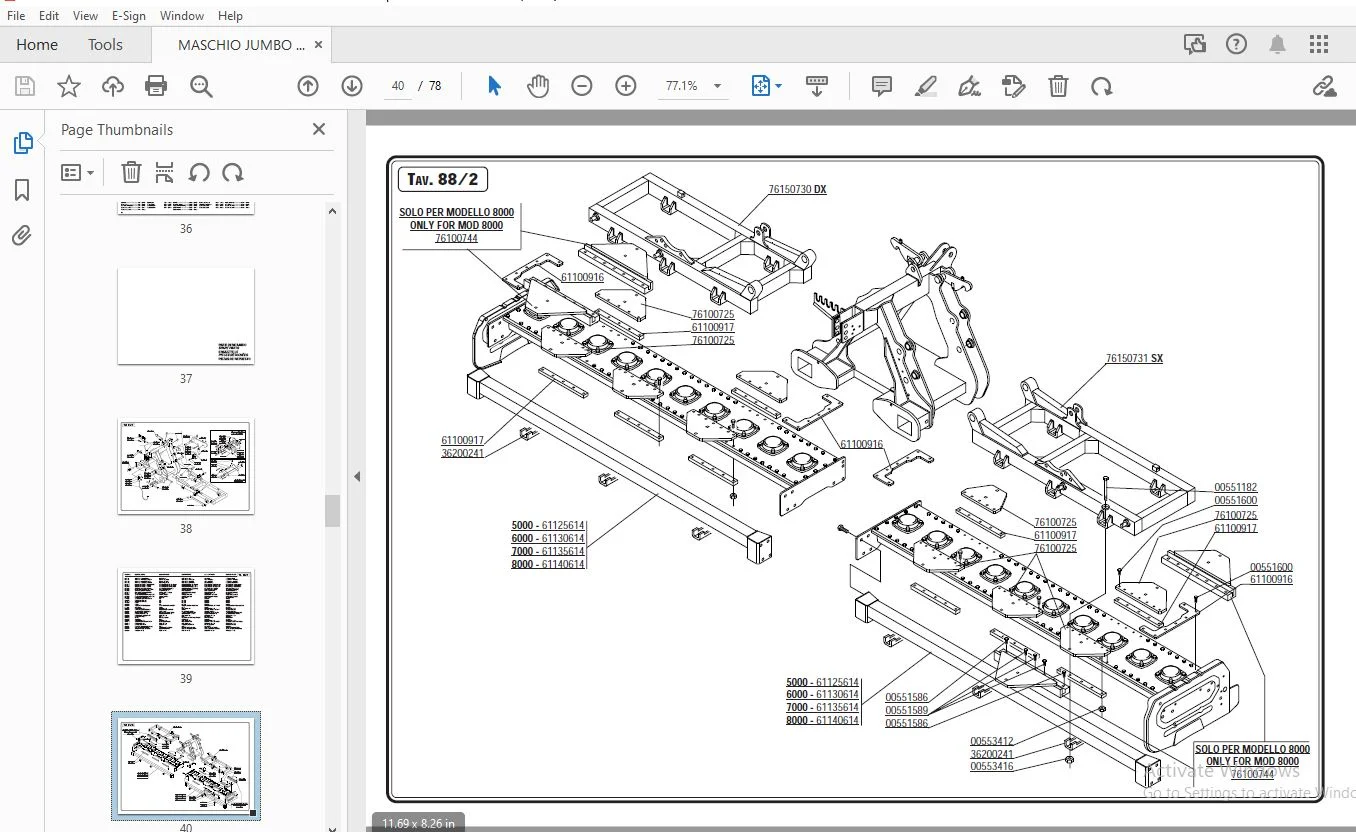Open the Bookmarks pane

pos(22,190)
